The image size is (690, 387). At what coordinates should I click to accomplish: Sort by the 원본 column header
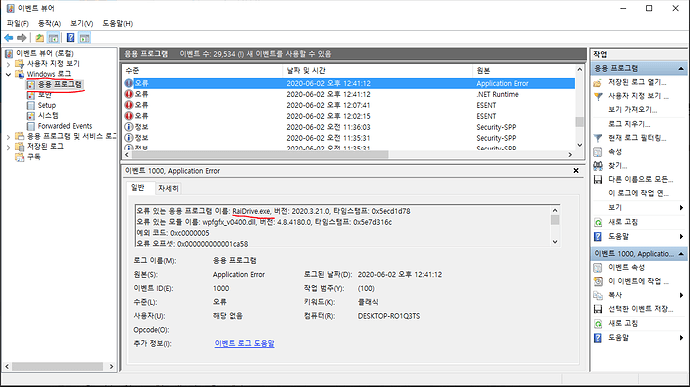523,70
